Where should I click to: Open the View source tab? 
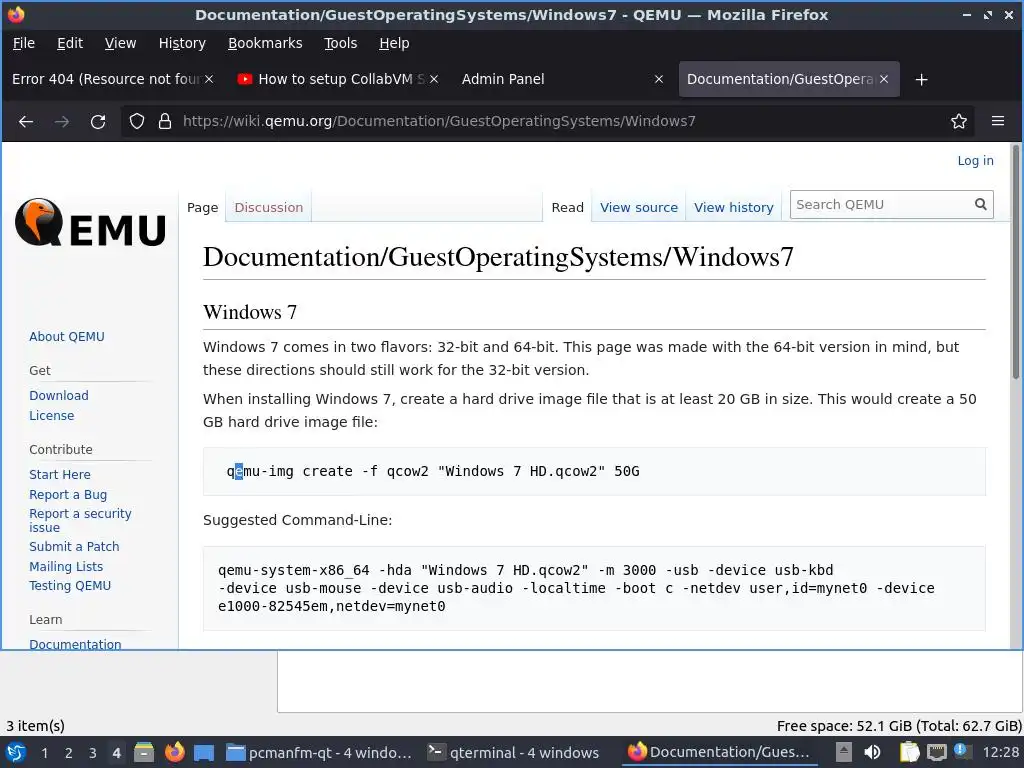pyautogui.click(x=639, y=208)
